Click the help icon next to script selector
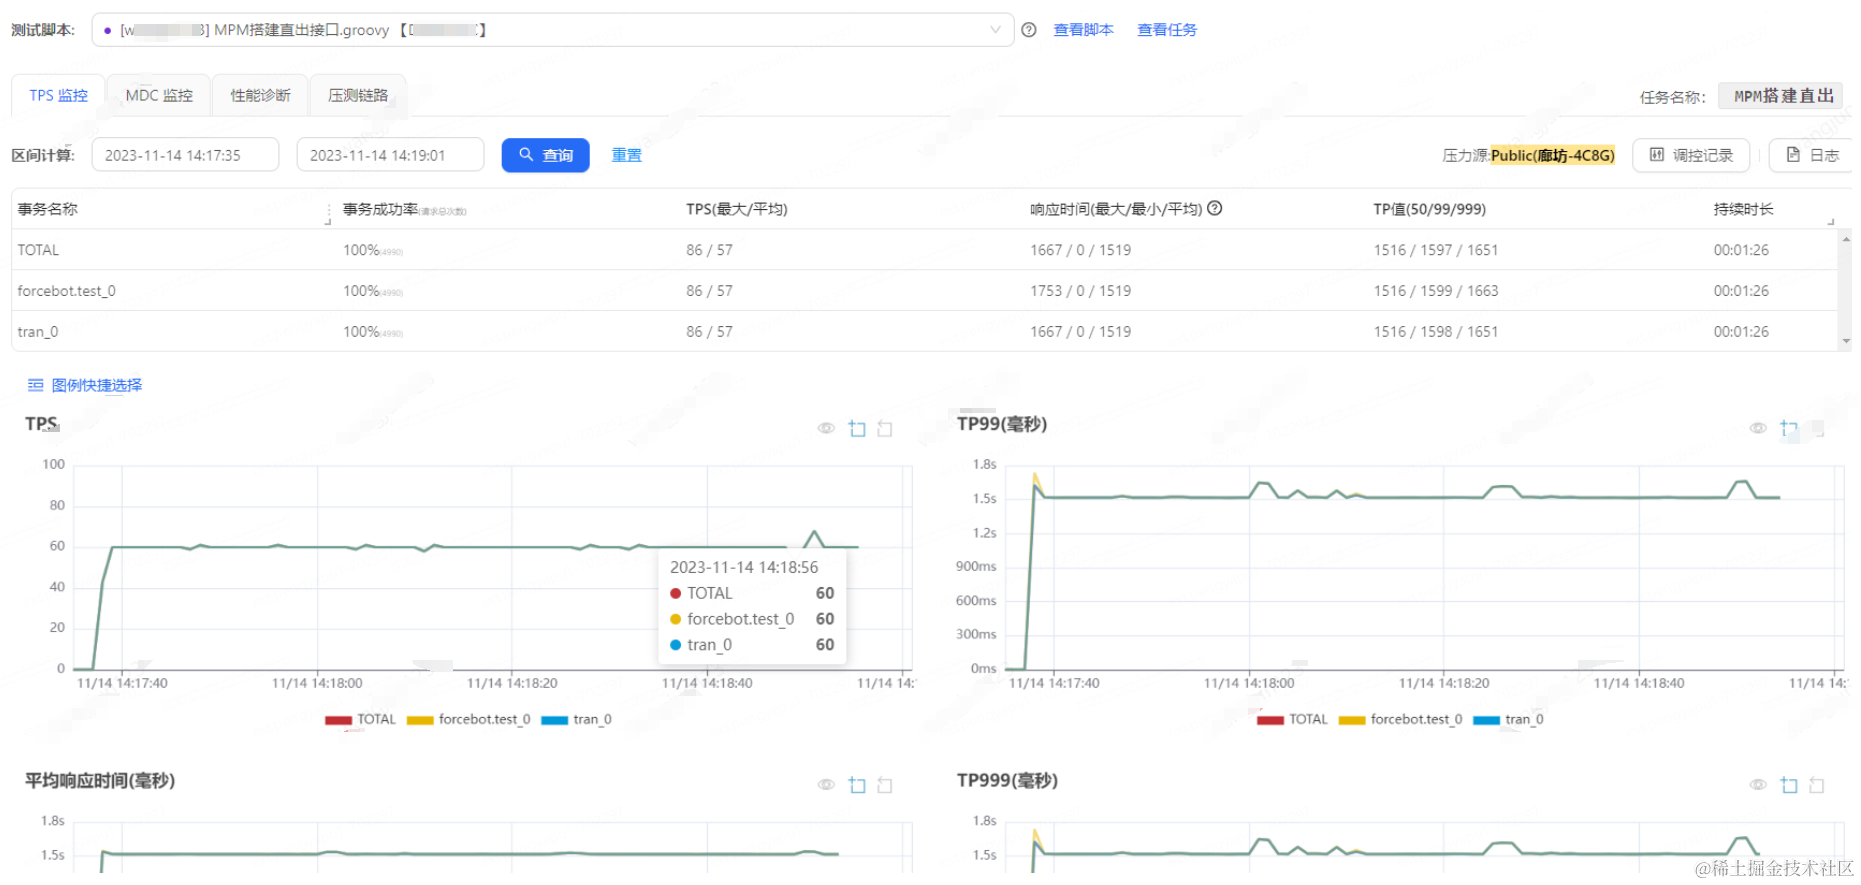This screenshot has width=1861, height=885. click(1029, 30)
